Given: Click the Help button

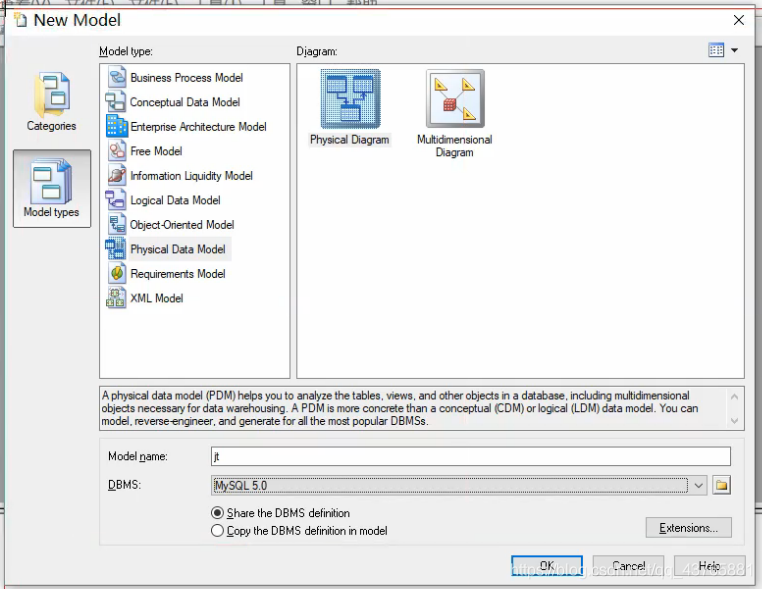Looking at the screenshot, I should pos(710,566).
